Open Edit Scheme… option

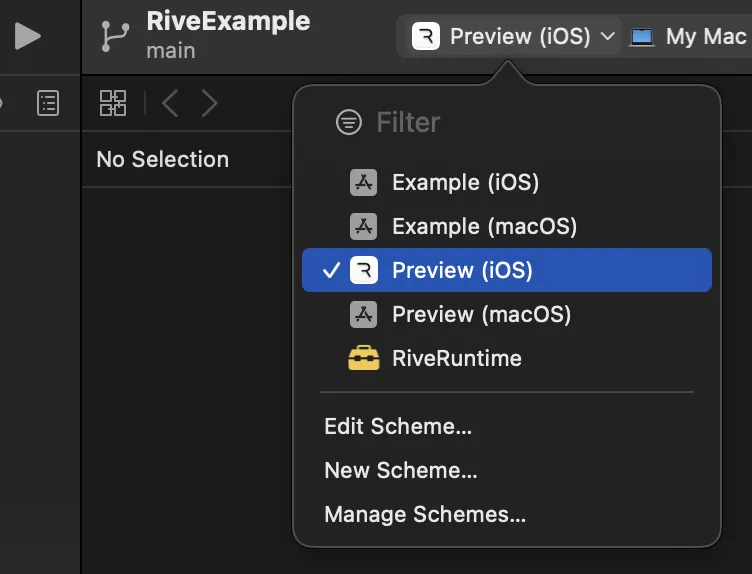(x=398, y=426)
